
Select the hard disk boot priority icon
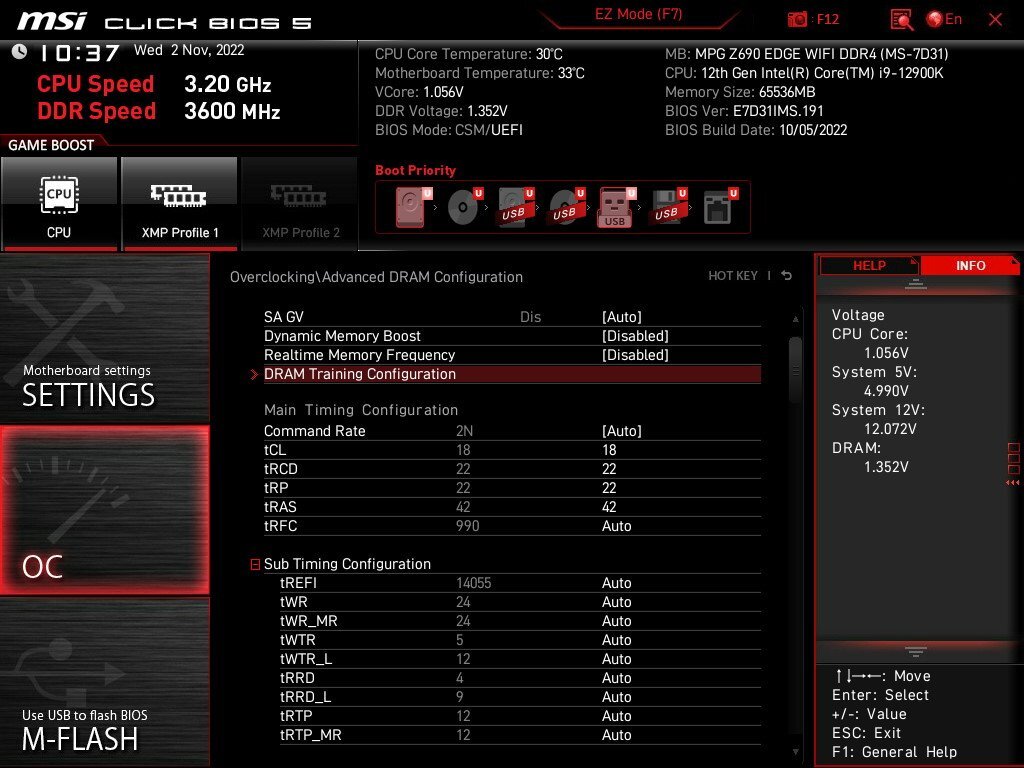(413, 207)
